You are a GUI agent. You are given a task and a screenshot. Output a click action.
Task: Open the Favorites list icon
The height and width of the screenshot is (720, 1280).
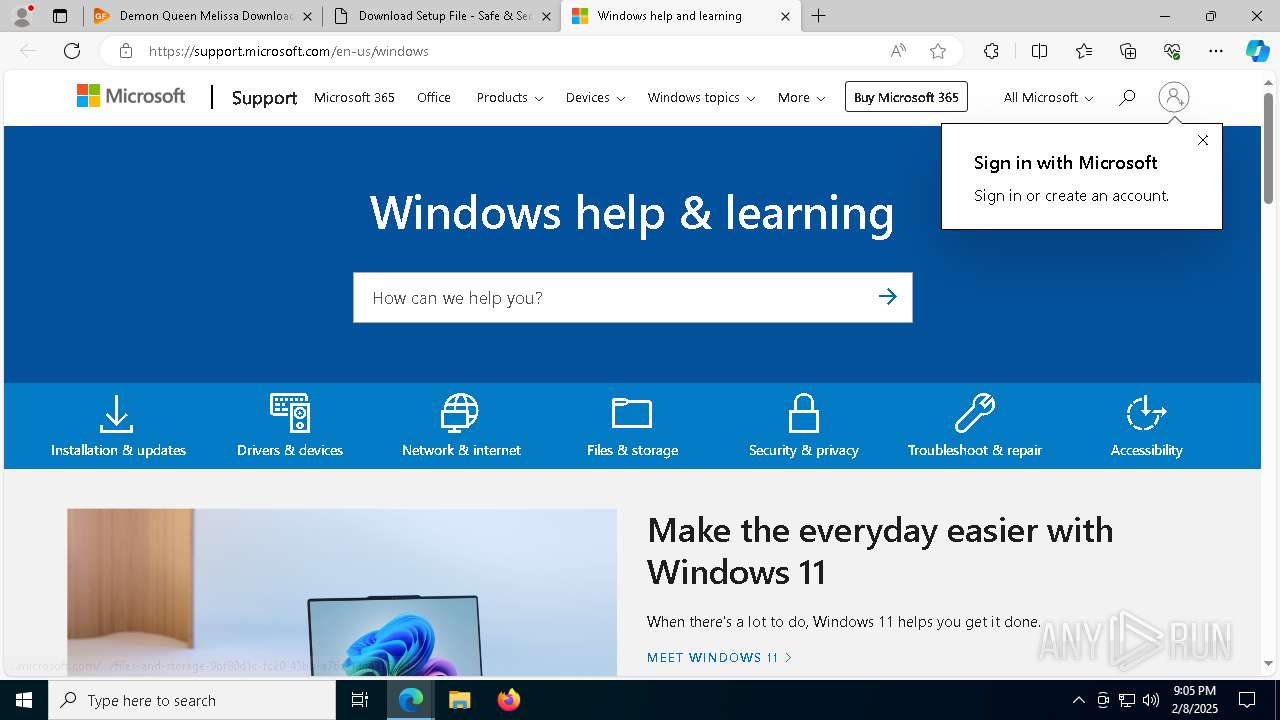coord(1084,51)
